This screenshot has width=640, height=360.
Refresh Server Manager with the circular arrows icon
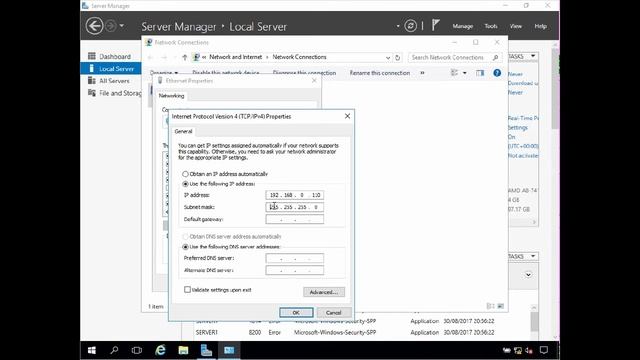(410, 26)
